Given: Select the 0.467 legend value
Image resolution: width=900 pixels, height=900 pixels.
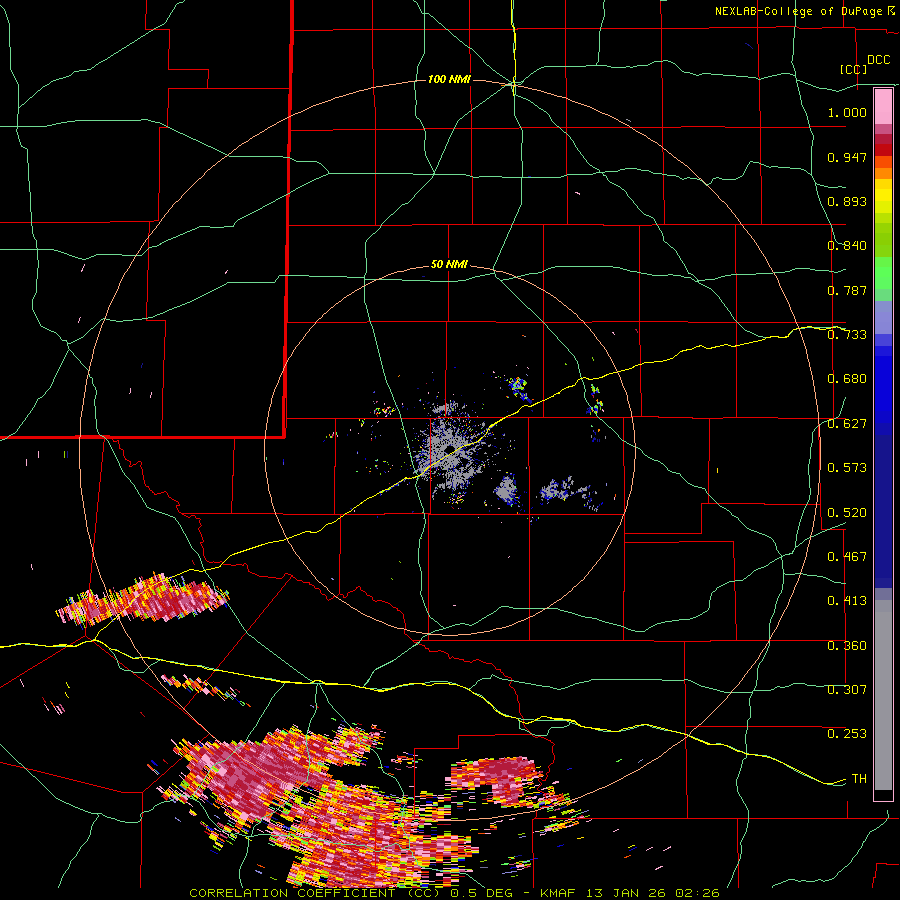Looking at the screenshot, I should pos(847,557).
